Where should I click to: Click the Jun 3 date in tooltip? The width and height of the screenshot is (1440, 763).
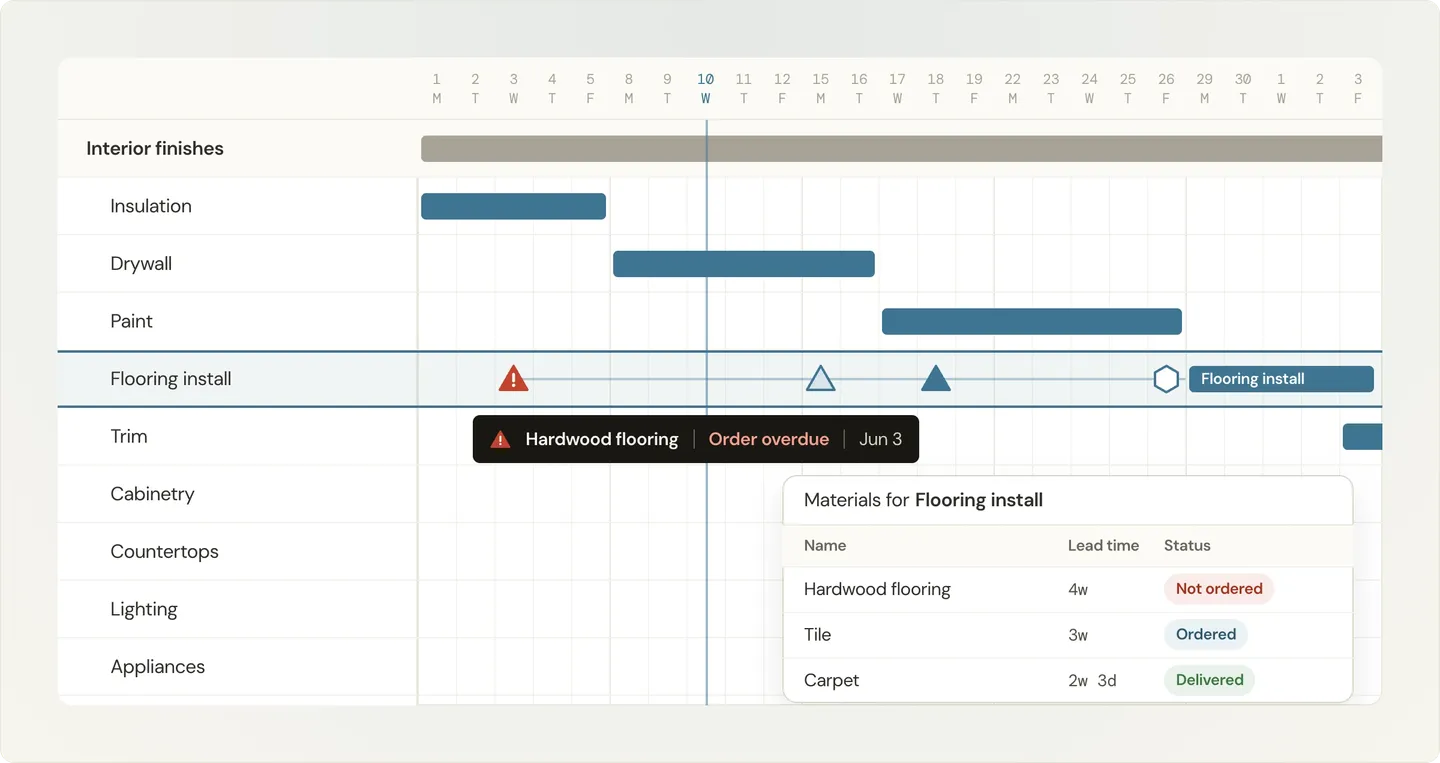(x=881, y=439)
